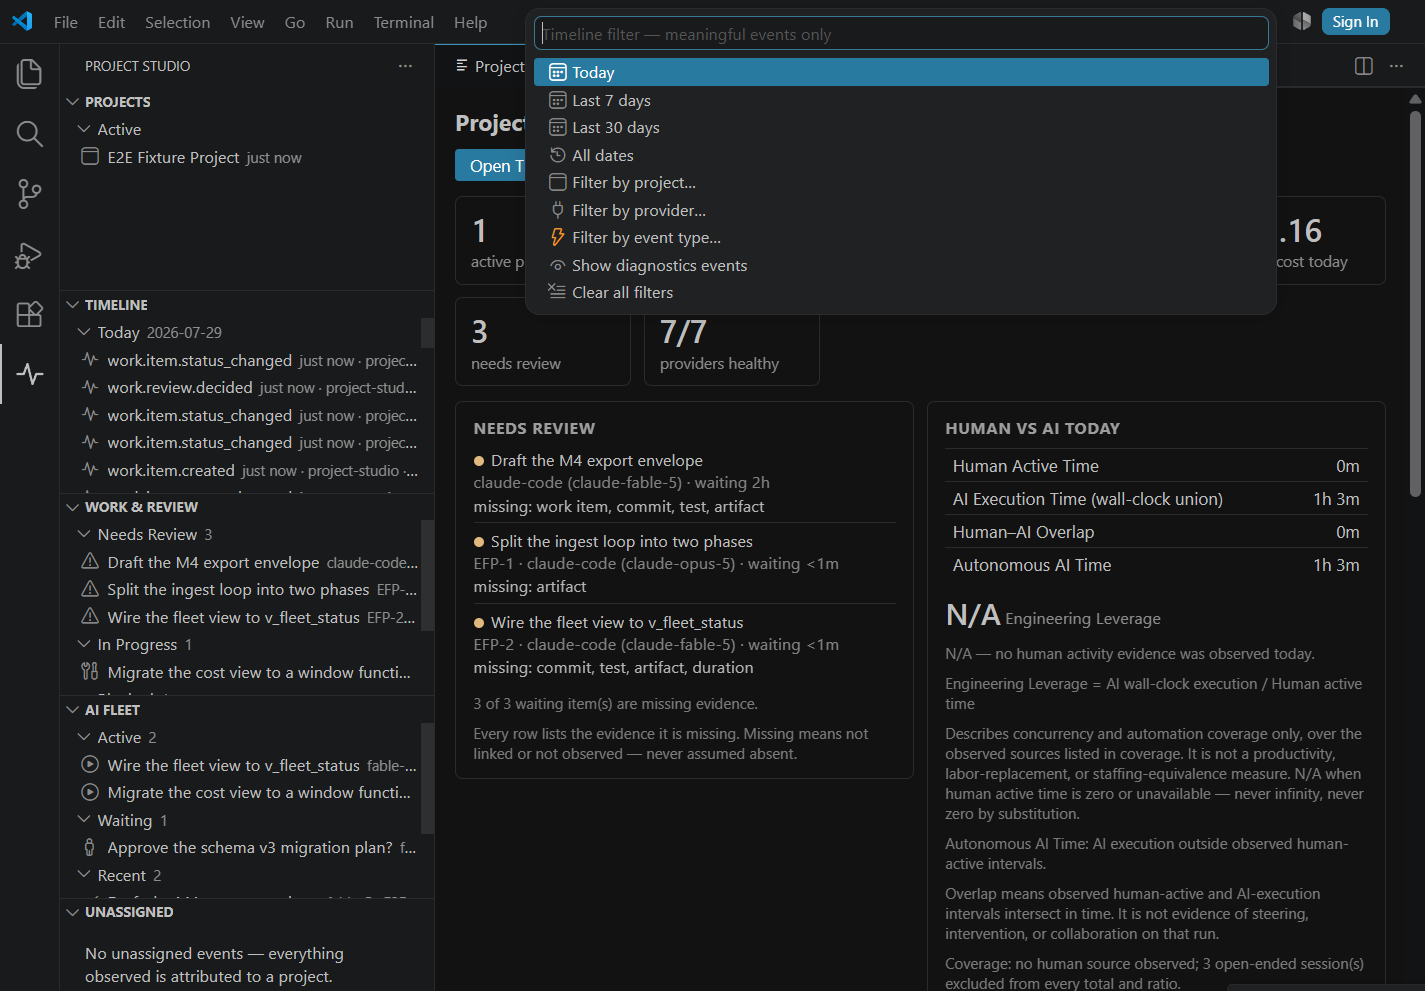Click play icon on fleet Migrate the cost view
Image resolution: width=1425 pixels, height=991 pixels.
pyautogui.click(x=90, y=792)
